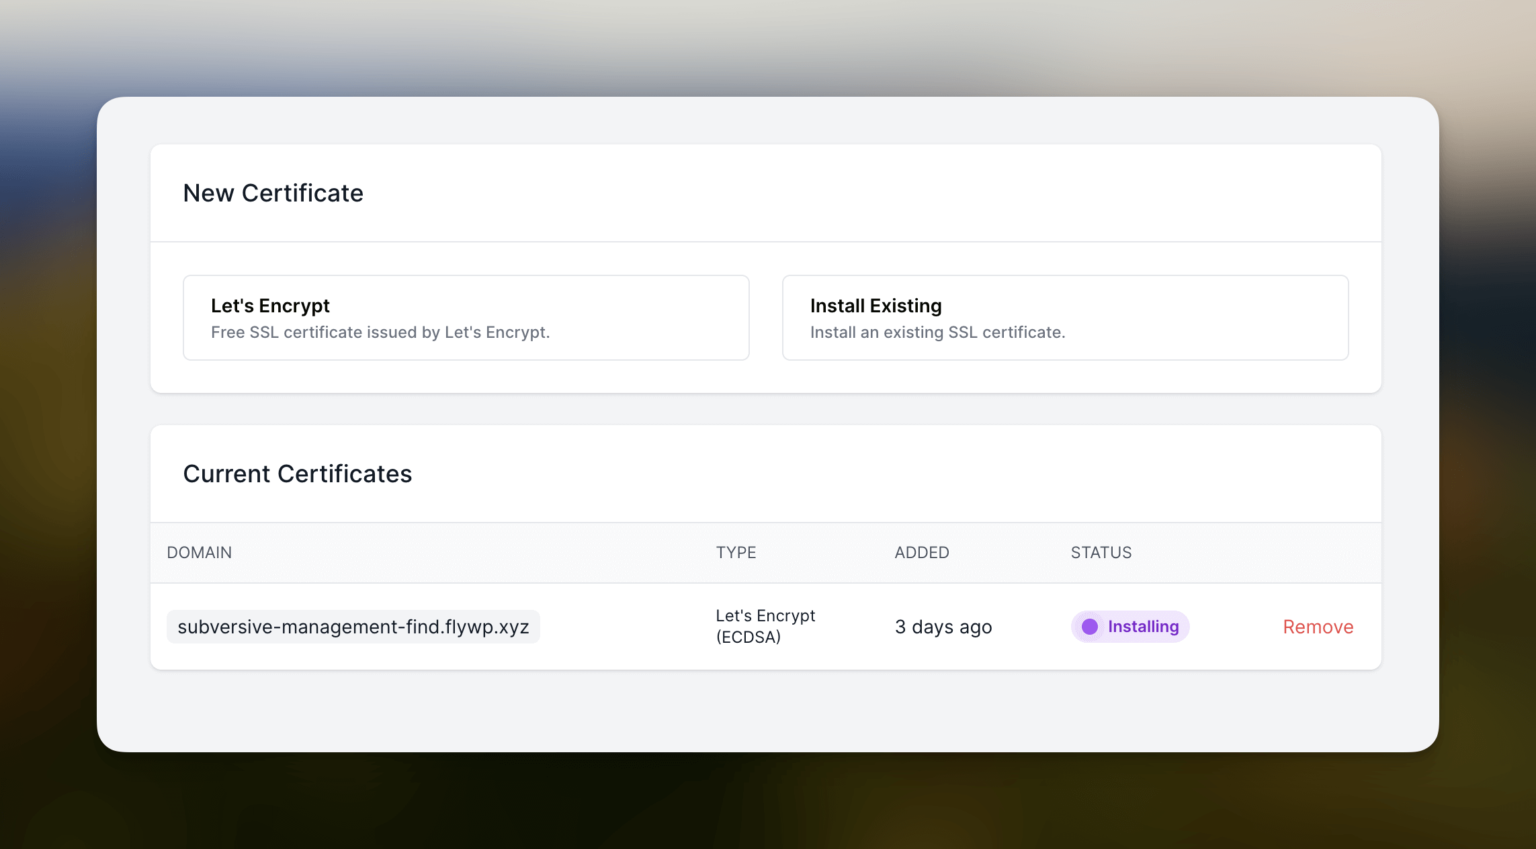The image size is (1536, 849).
Task: Click the Installing status badge
Action: coord(1129,626)
